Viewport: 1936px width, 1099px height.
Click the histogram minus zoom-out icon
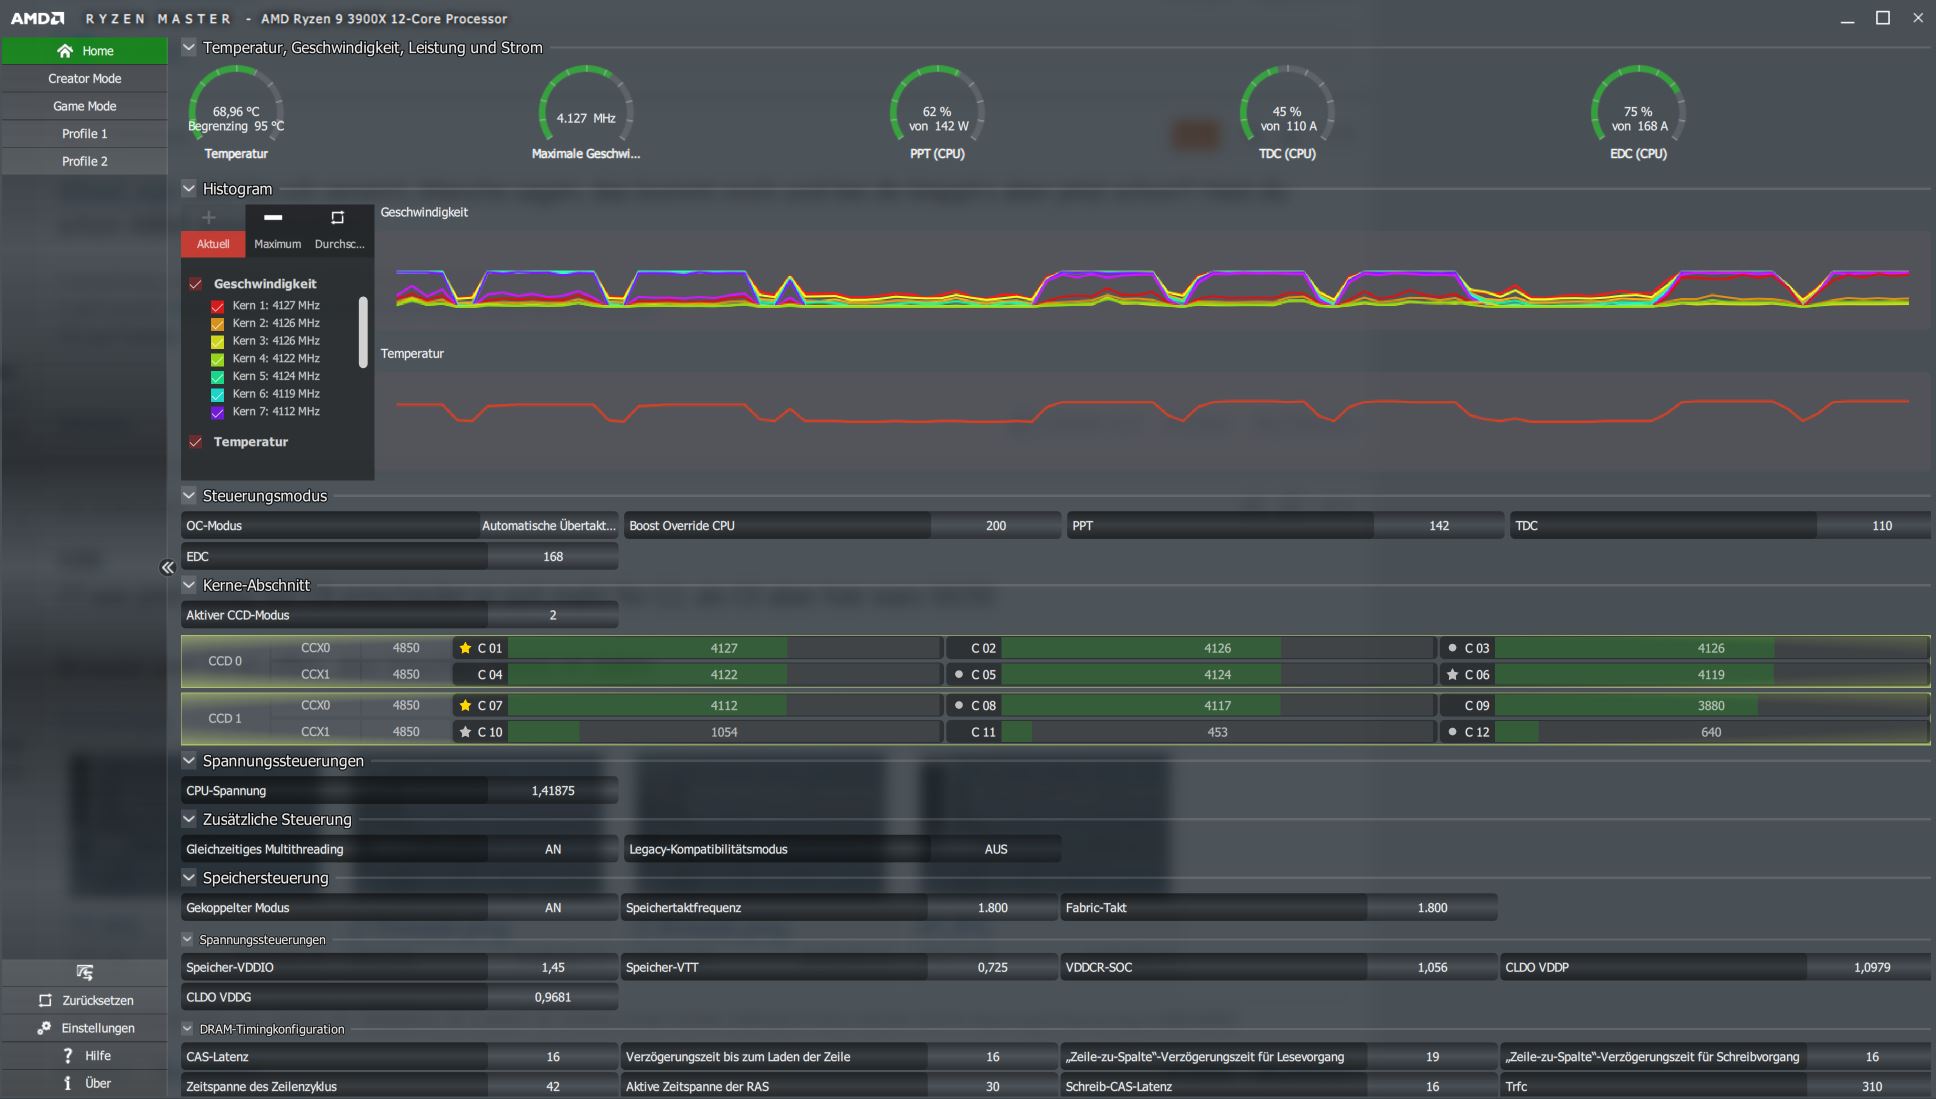[x=273, y=217]
